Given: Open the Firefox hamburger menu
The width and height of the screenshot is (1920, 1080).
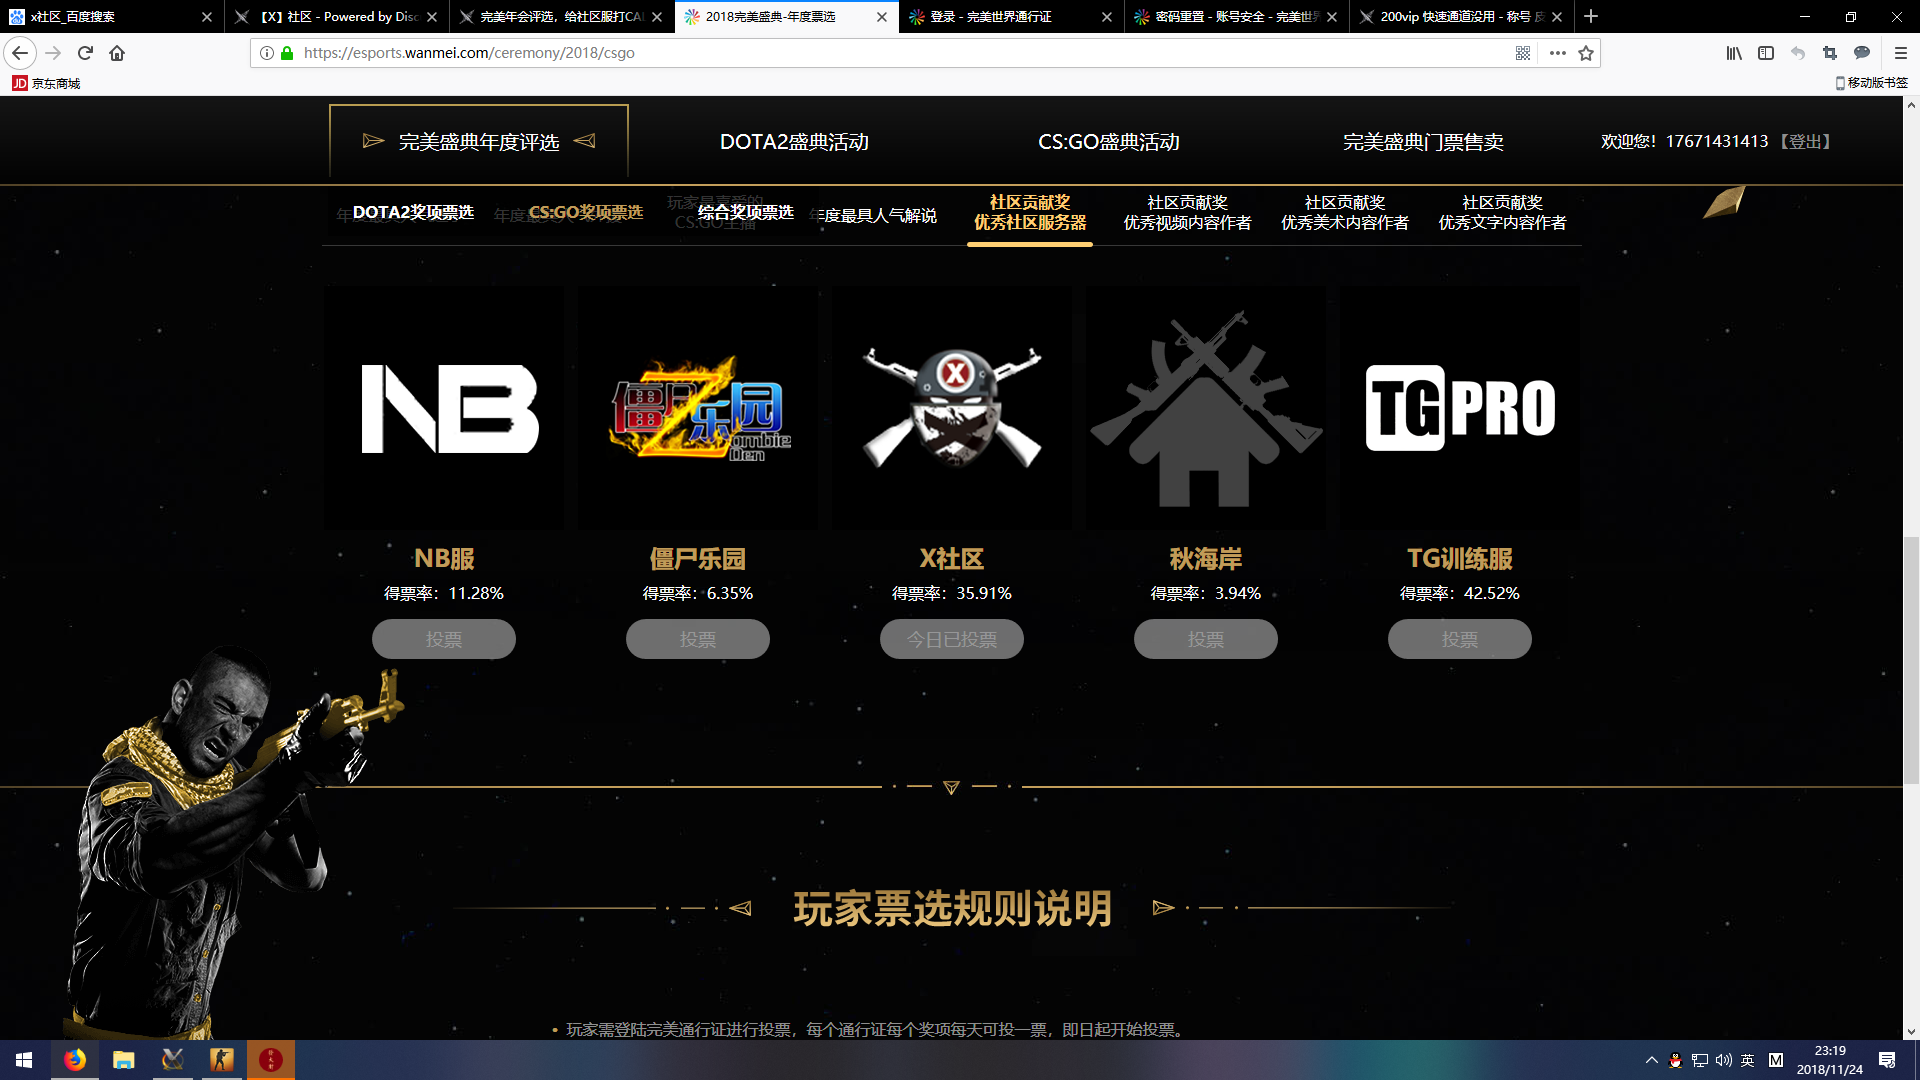Looking at the screenshot, I should click(x=1901, y=53).
